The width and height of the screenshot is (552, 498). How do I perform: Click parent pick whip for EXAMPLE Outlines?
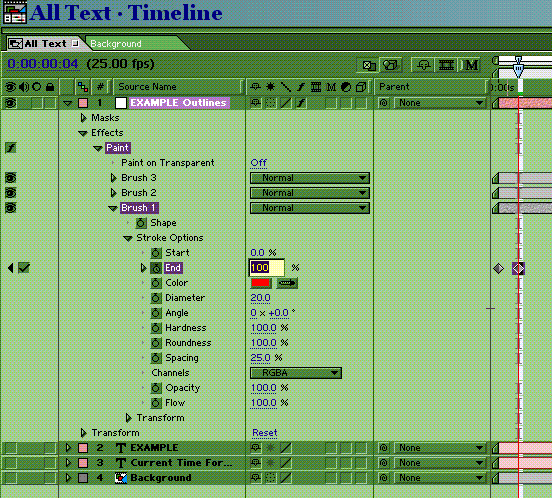(383, 103)
